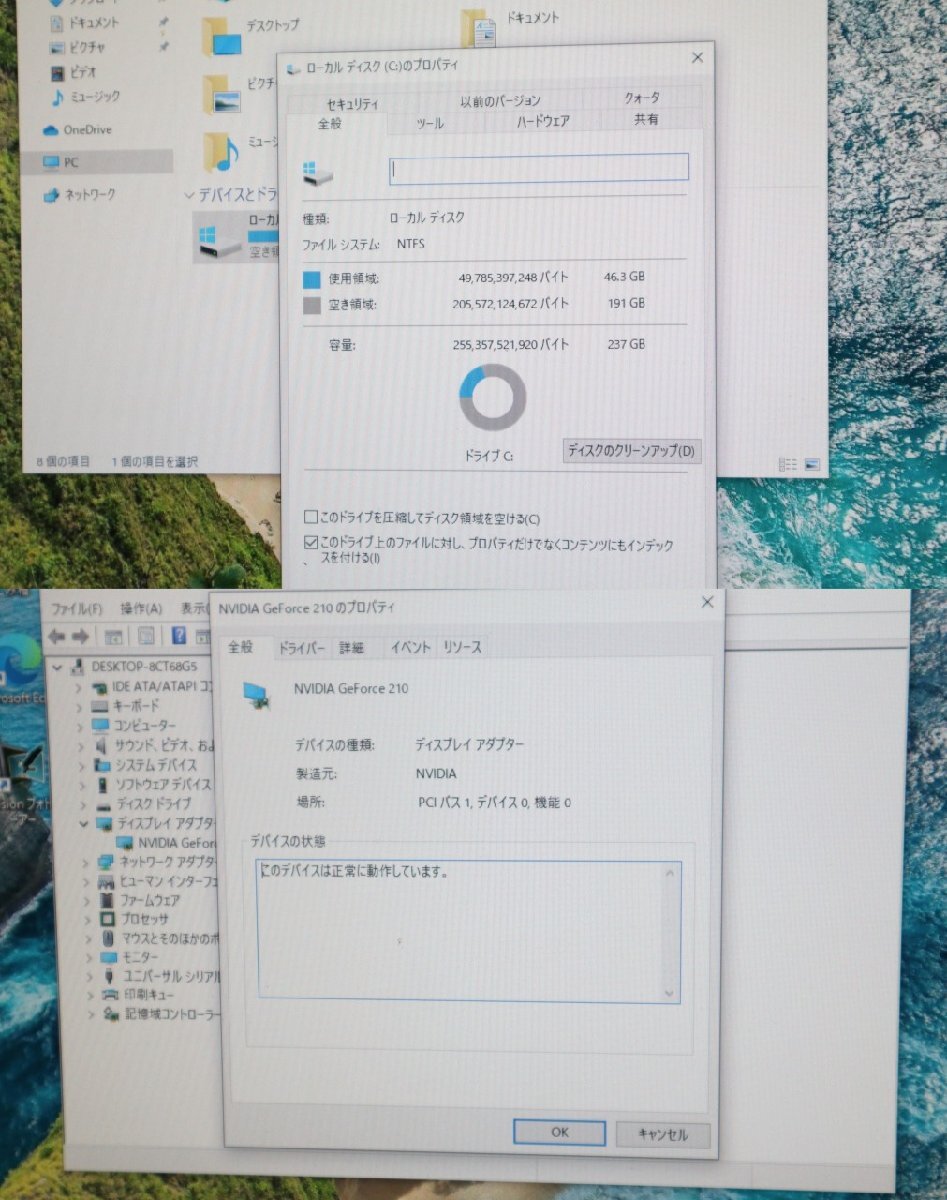Switch to the 共有 tab
947x1200 pixels.
pyautogui.click(x=646, y=119)
